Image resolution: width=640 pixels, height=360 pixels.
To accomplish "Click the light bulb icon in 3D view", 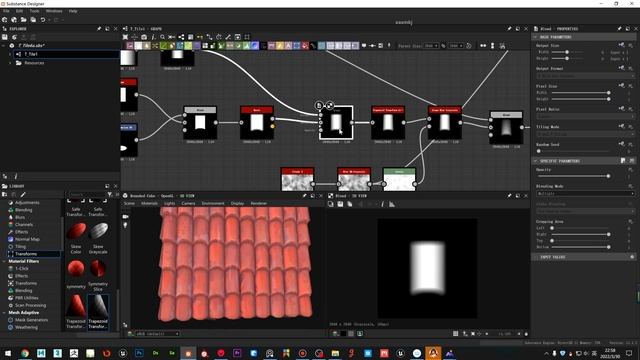I will click(125, 225).
